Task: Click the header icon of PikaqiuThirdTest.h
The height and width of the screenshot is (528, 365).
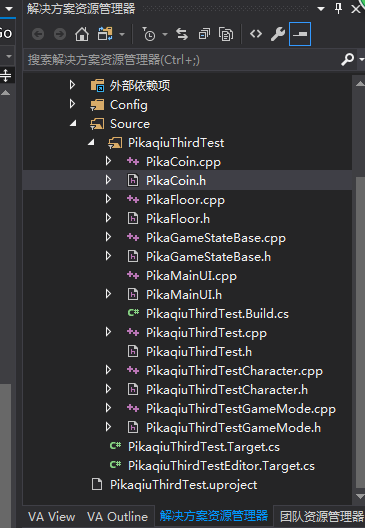Action: (133, 352)
